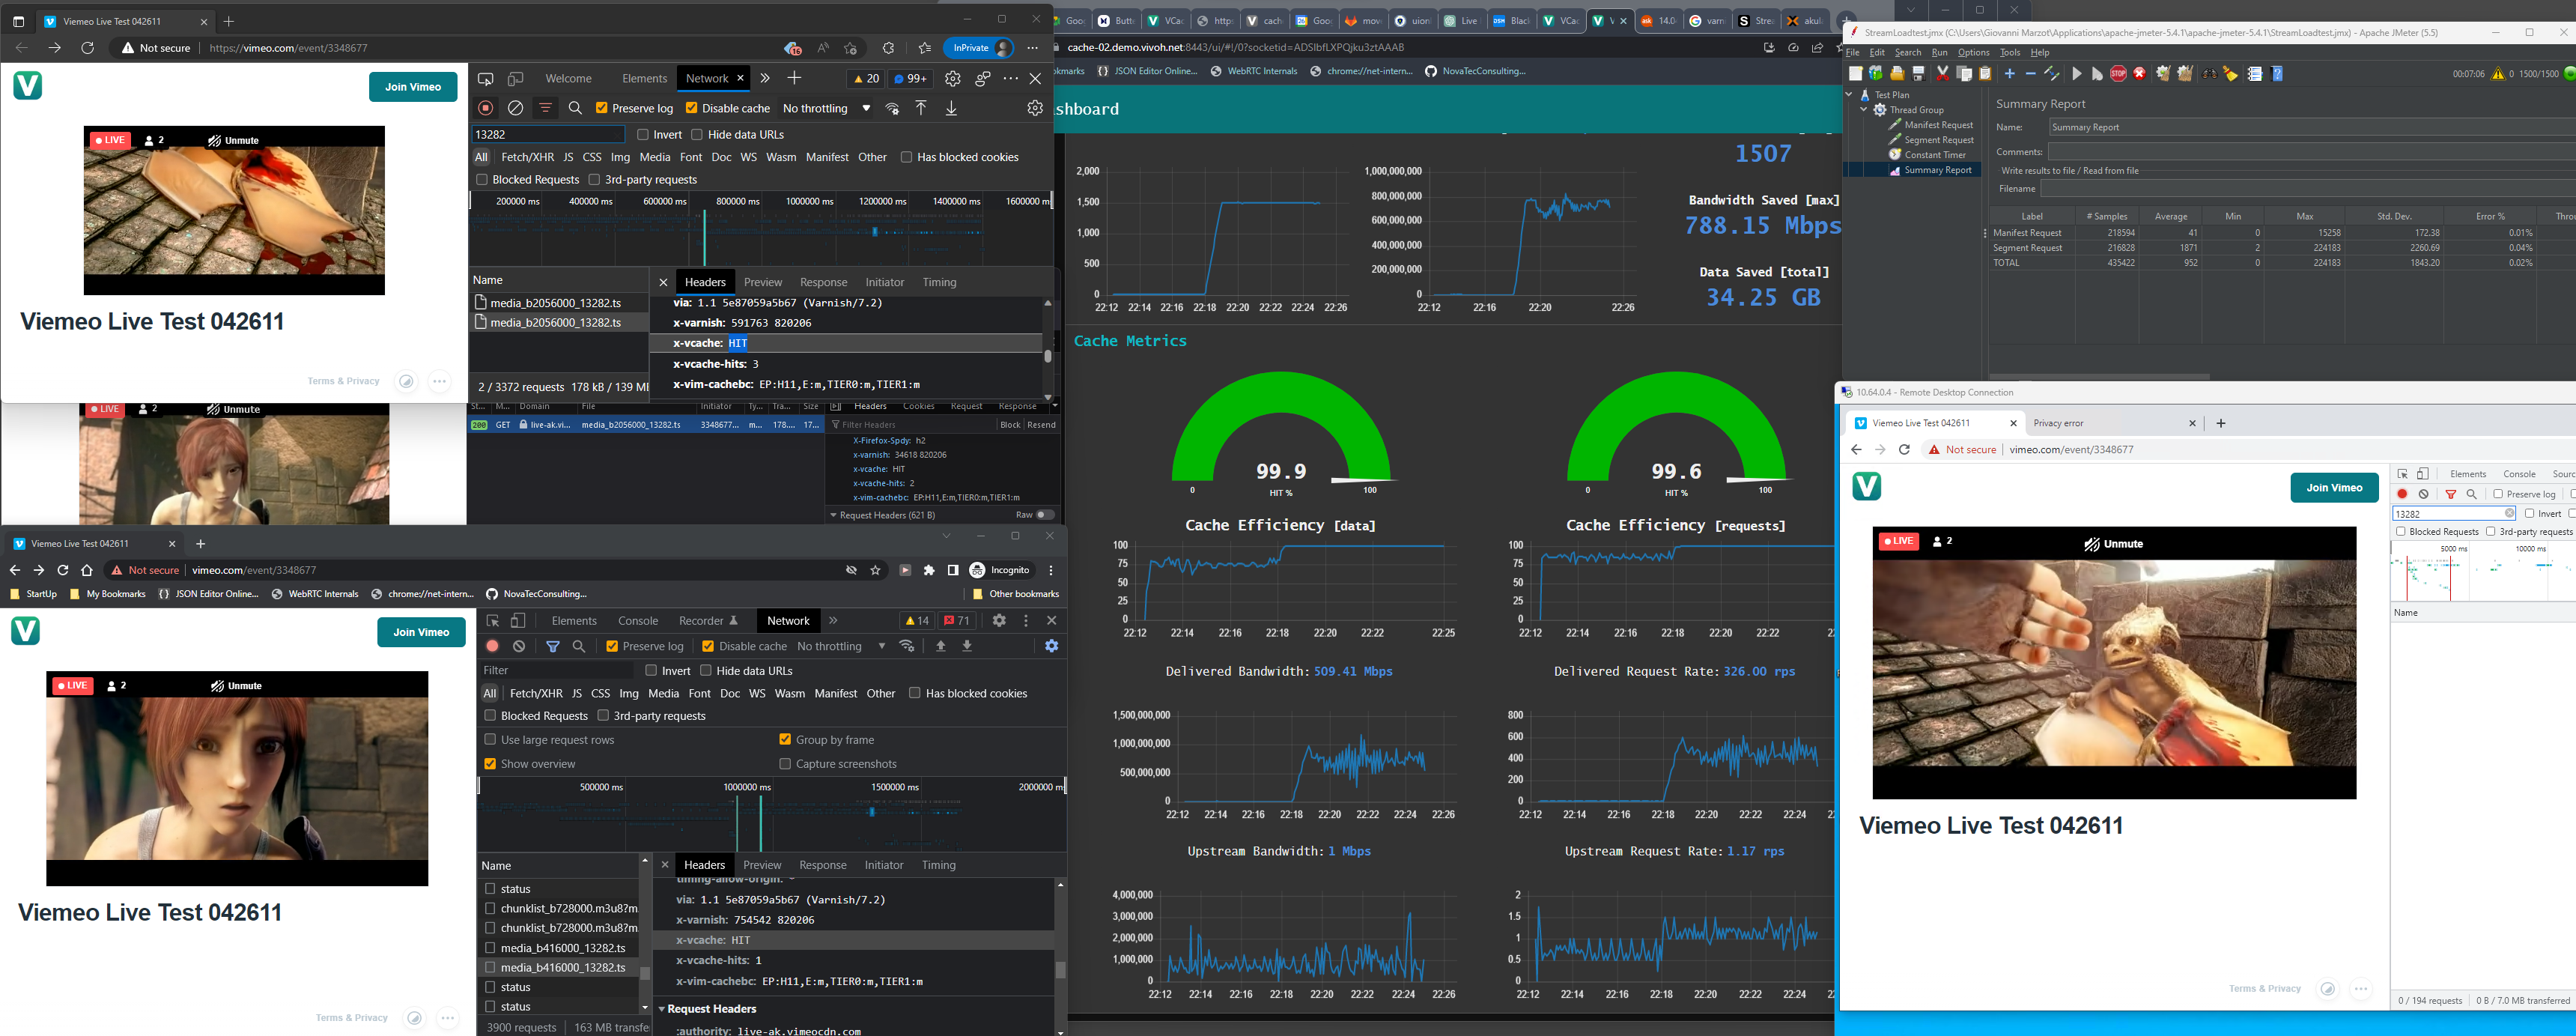Open Edge DevTools settings gear beside 99+ badge
This screenshot has height=1036, width=2576.
click(x=952, y=79)
